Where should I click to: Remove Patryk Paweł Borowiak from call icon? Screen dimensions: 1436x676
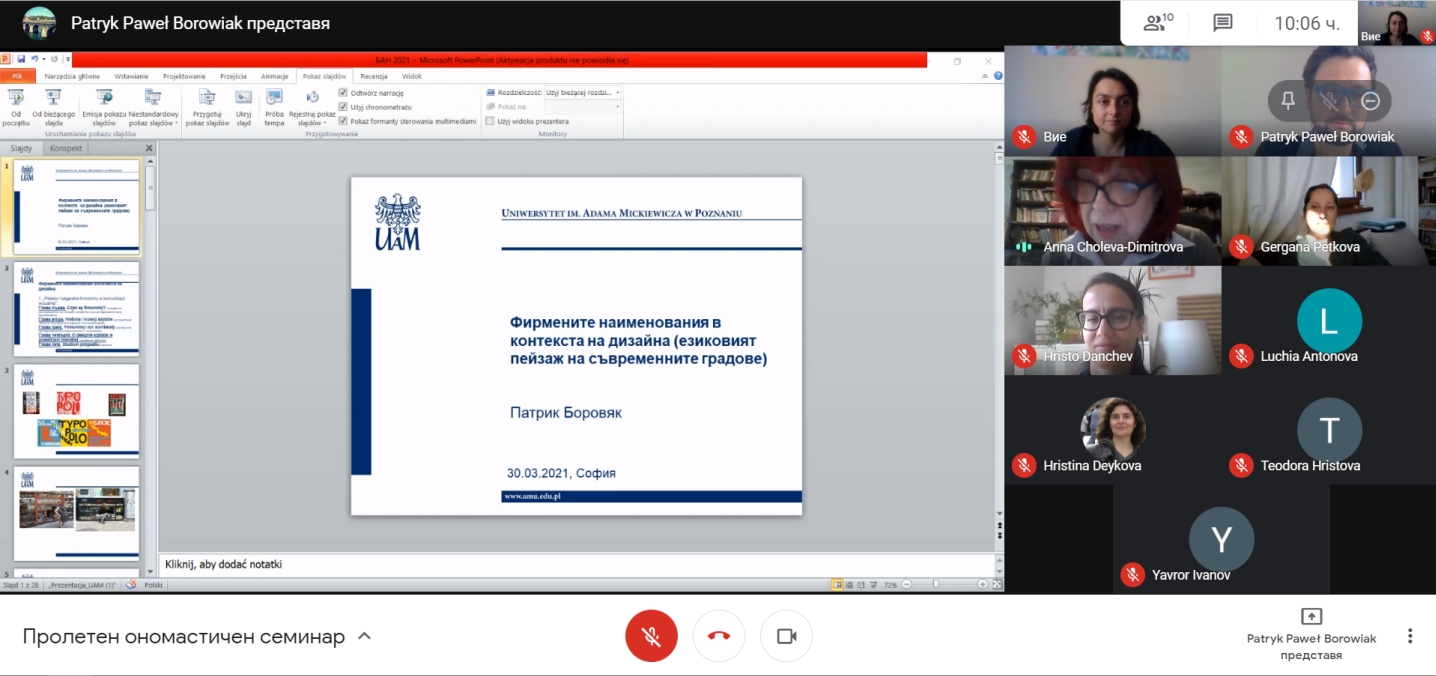(1370, 101)
